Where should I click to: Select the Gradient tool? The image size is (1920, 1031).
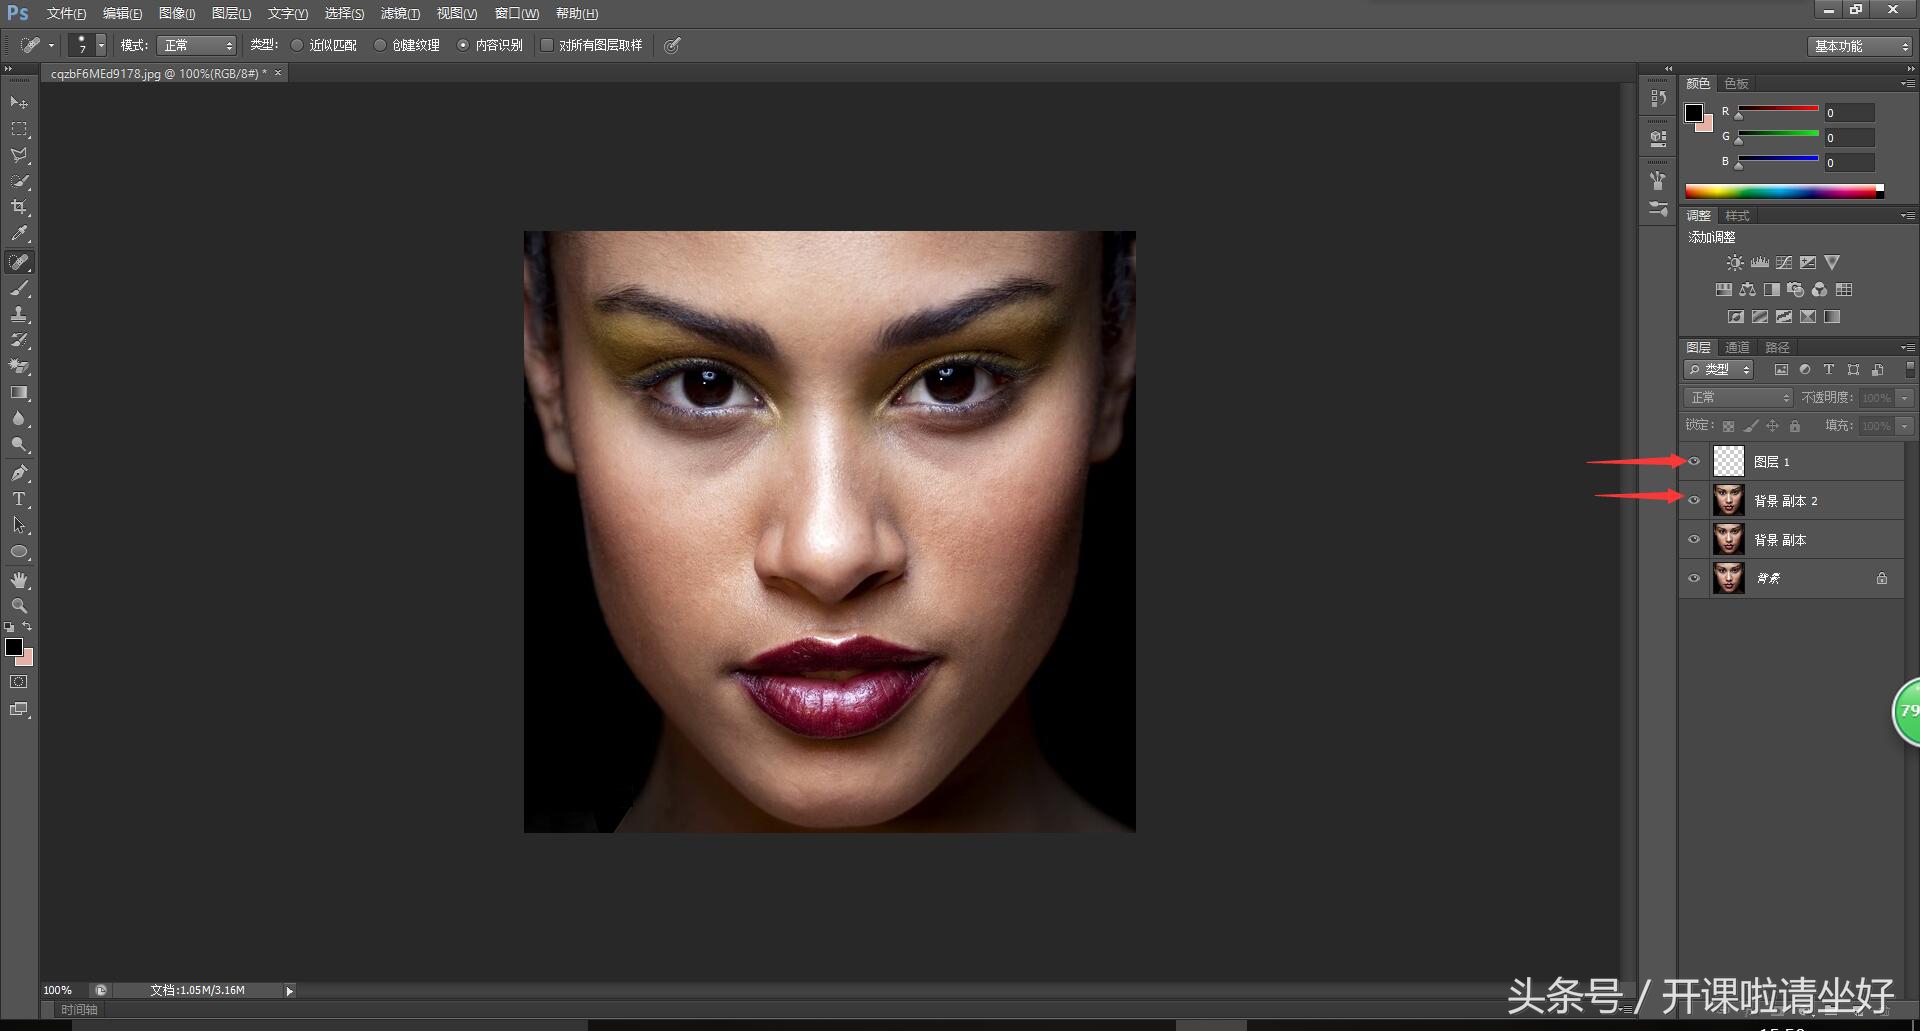[19, 393]
